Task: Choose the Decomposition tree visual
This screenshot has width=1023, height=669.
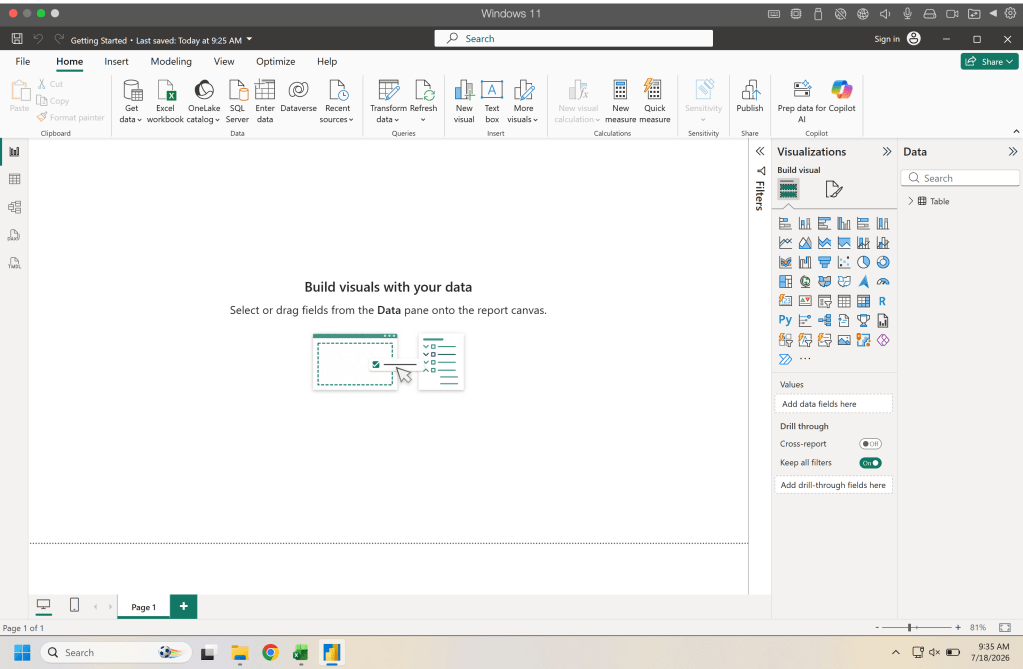Action: point(825,320)
